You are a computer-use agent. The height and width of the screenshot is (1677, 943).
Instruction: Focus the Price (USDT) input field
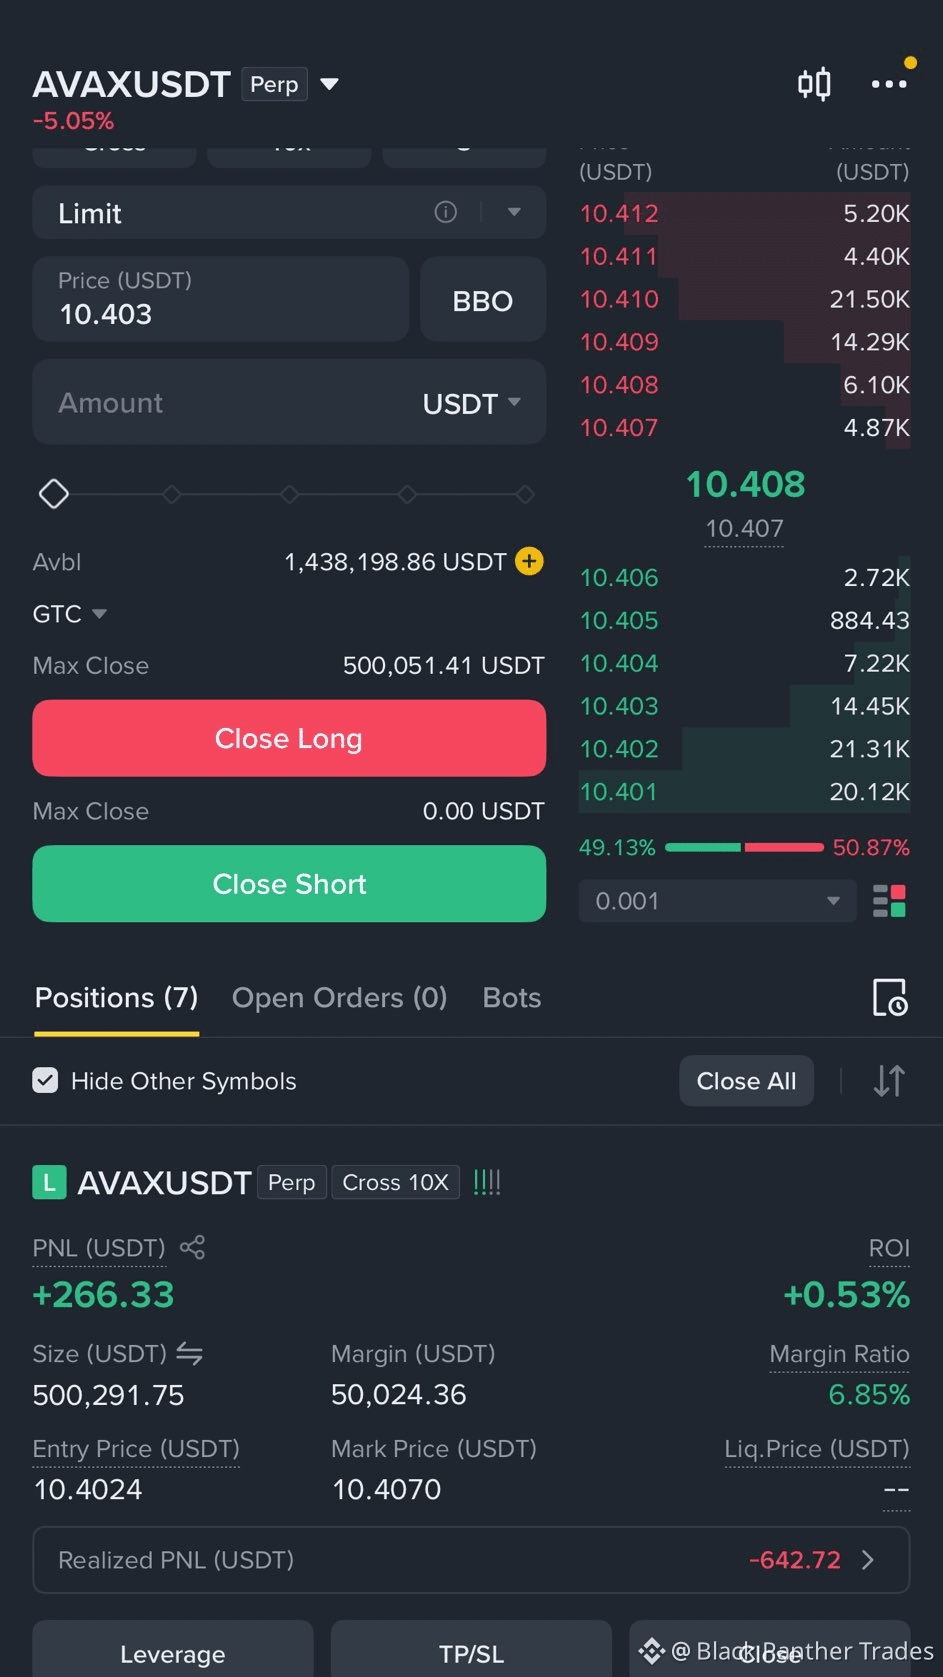pyautogui.click(x=221, y=299)
